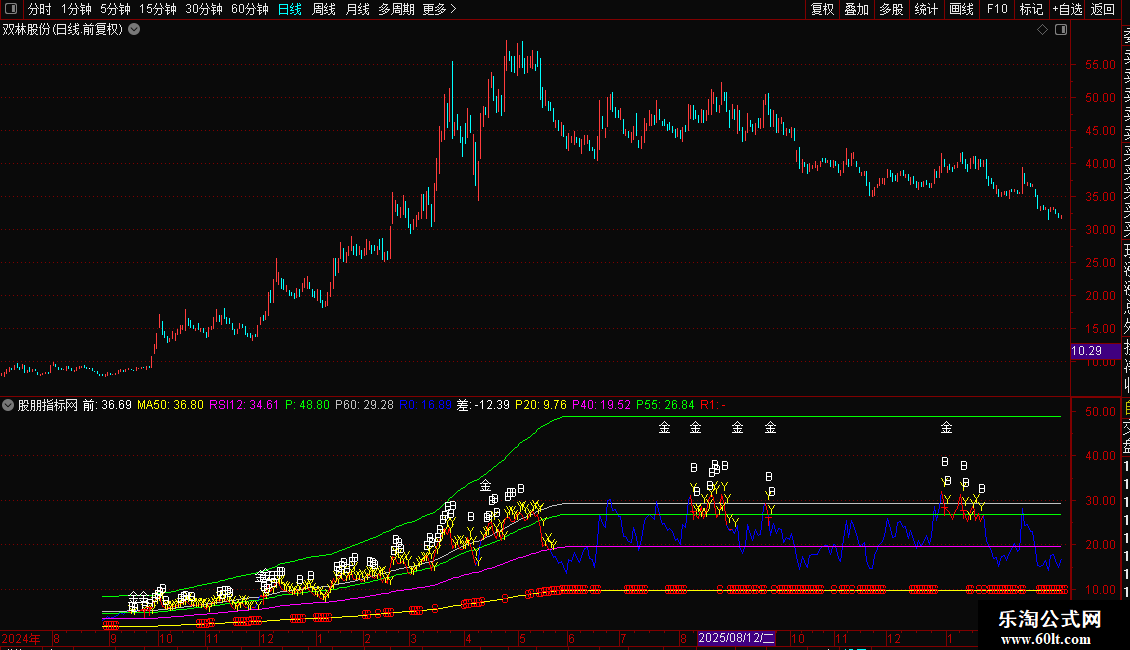Click the MA50: 36.80 indicator value
1130x650 pixels.
coord(170,405)
